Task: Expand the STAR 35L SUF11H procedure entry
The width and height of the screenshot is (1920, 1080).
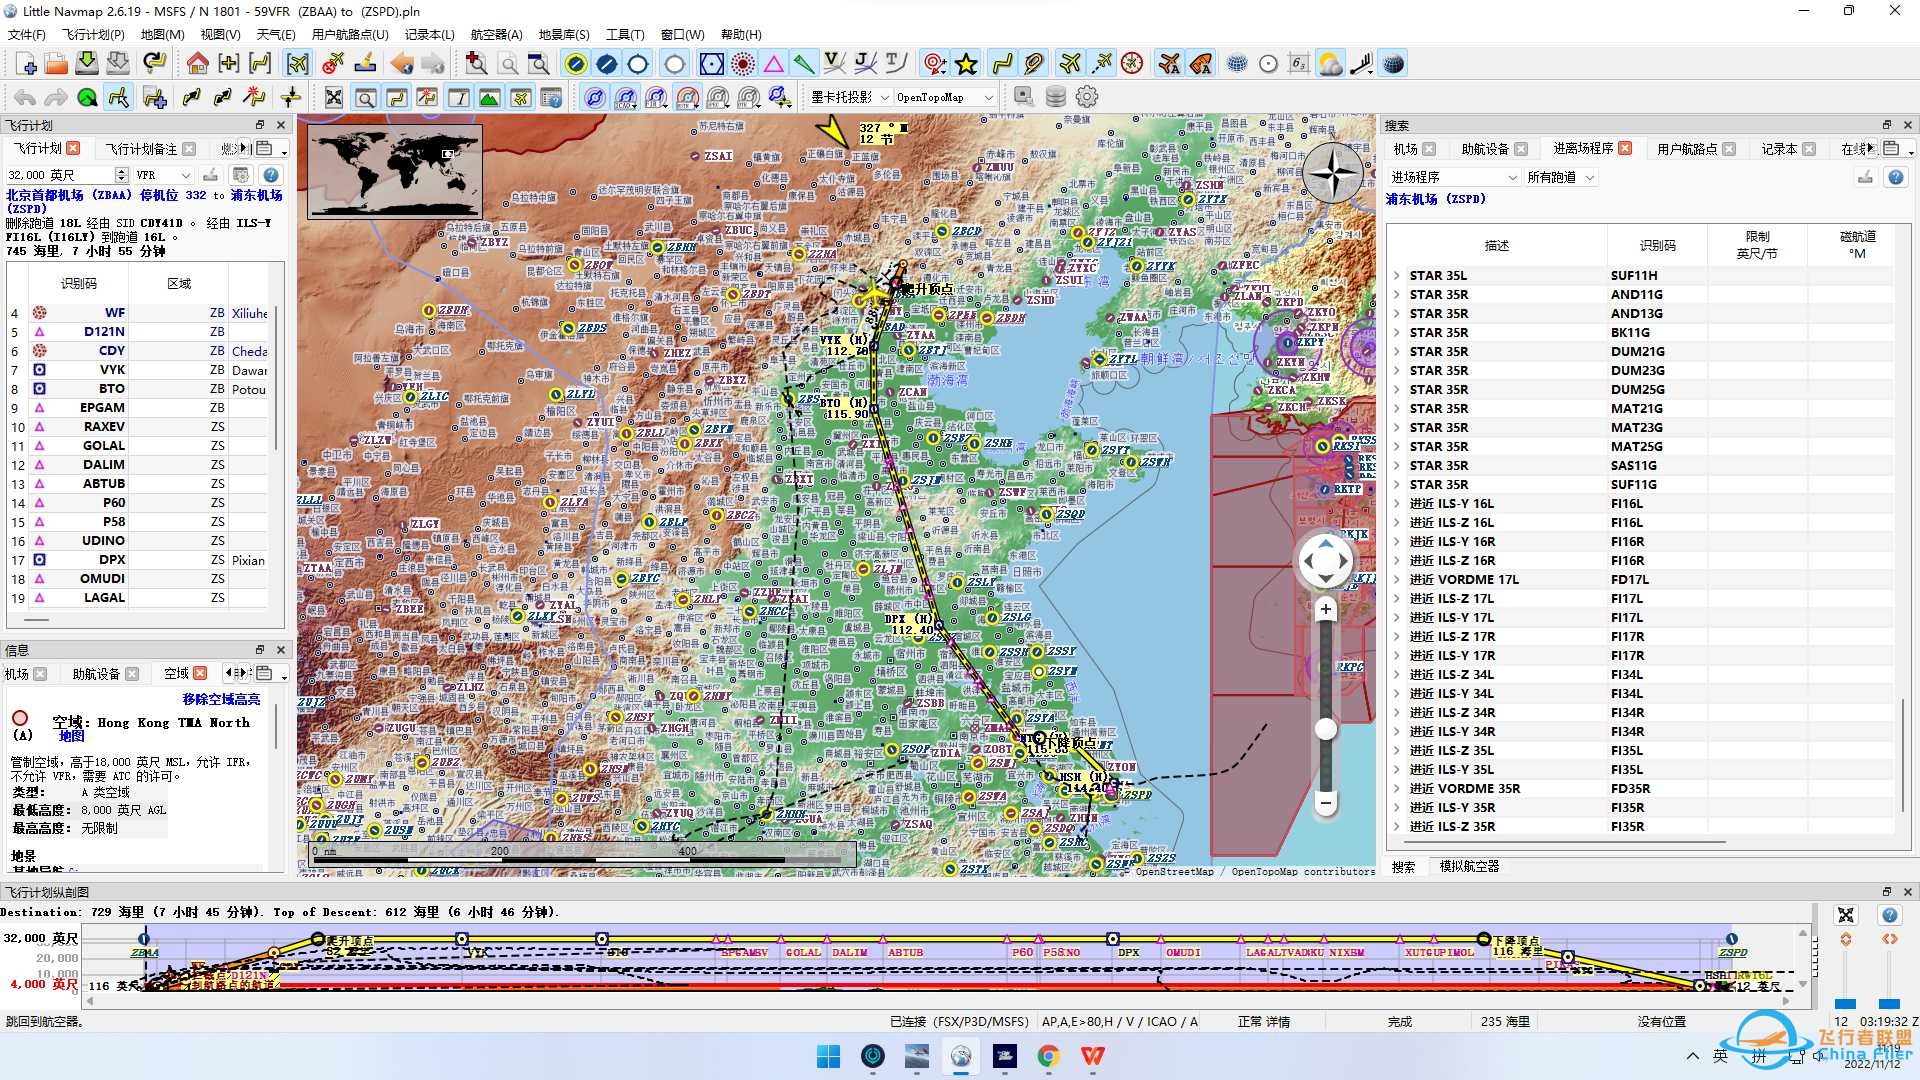Action: pyautogui.click(x=1397, y=275)
